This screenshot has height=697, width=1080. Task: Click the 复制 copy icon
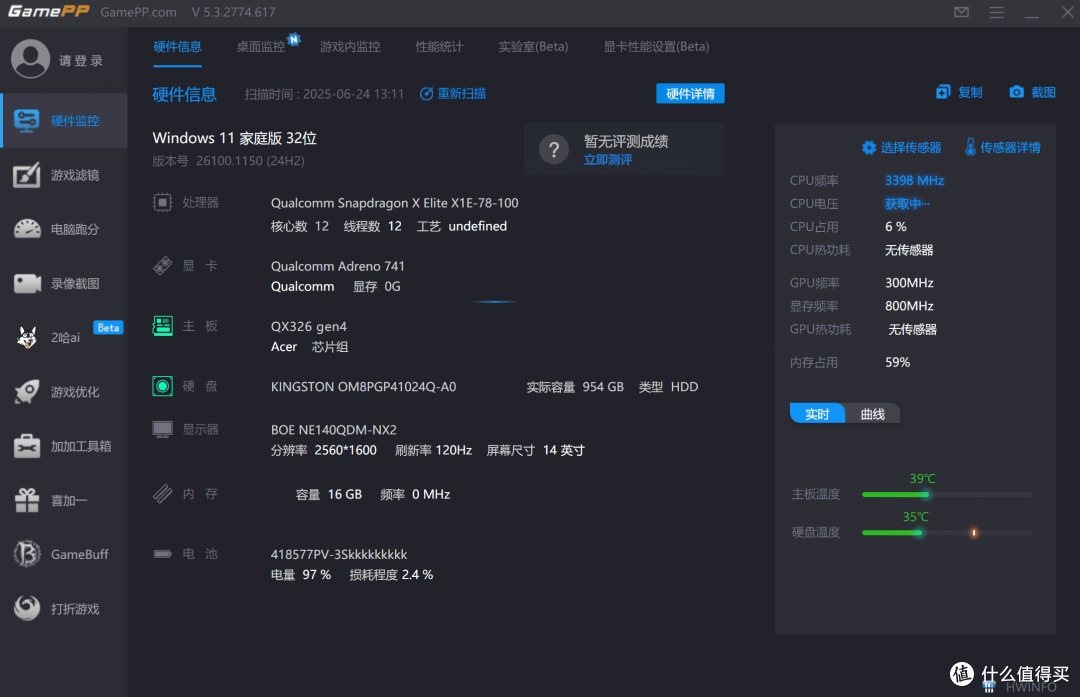[943, 92]
